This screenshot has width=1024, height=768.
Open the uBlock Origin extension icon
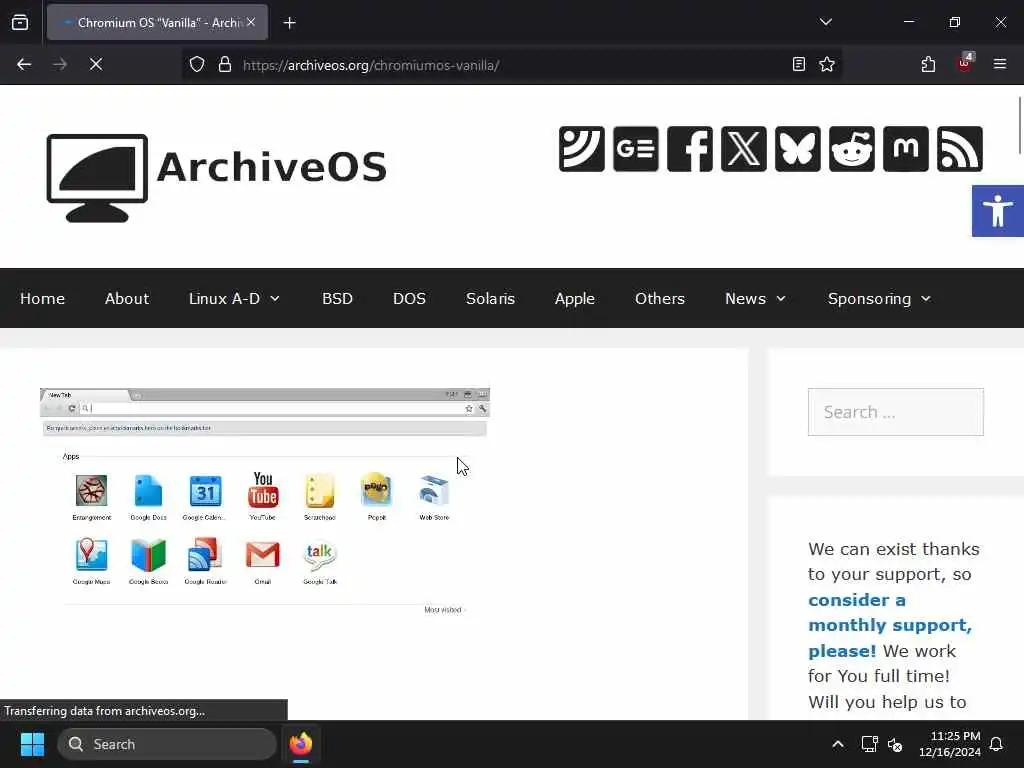965,63
